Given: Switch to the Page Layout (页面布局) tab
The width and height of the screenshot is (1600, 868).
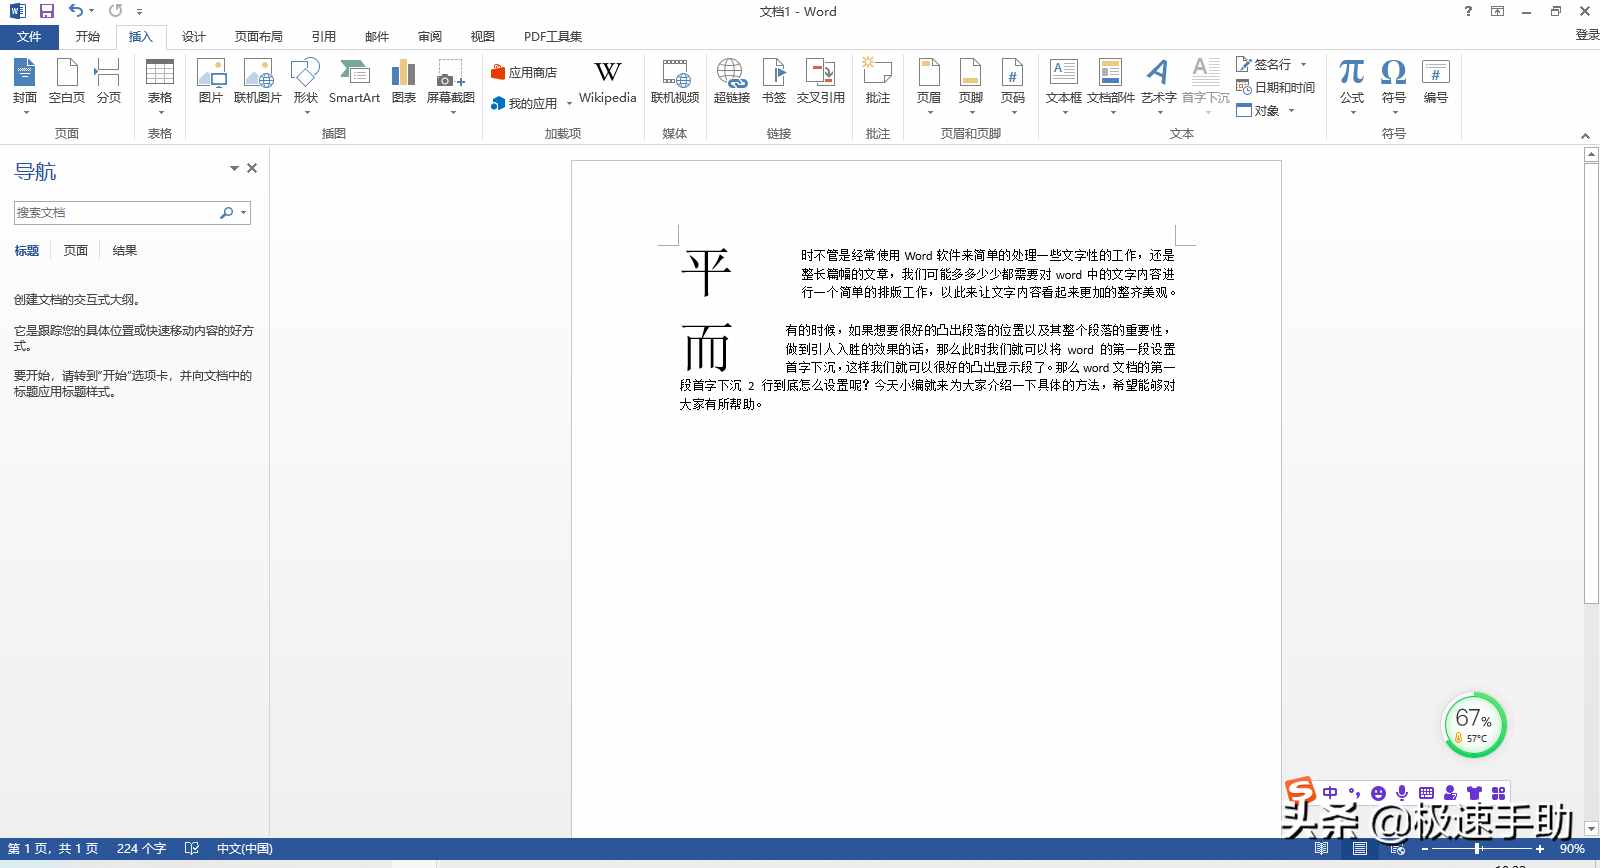Looking at the screenshot, I should point(259,37).
